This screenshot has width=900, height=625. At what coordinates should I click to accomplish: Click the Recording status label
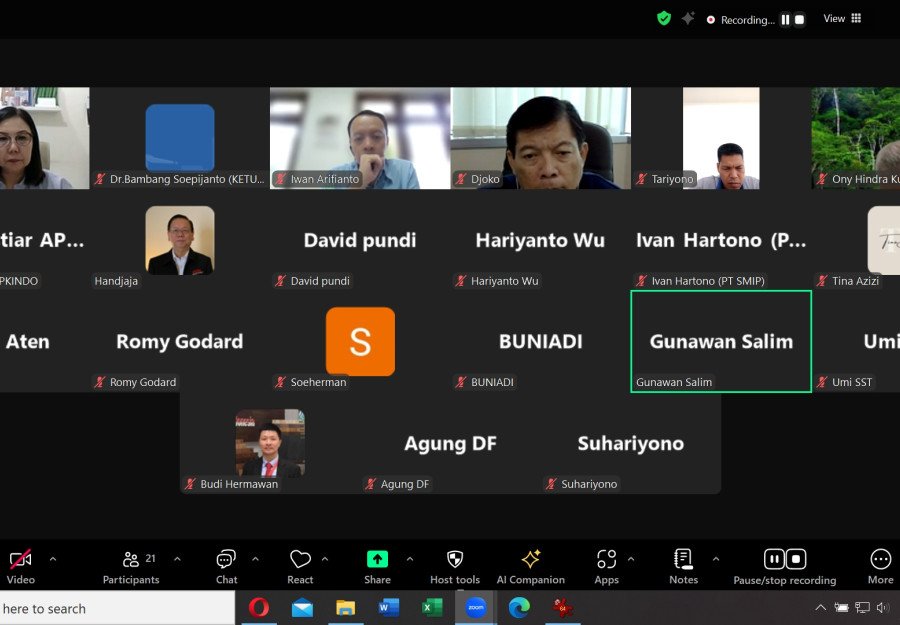point(747,20)
